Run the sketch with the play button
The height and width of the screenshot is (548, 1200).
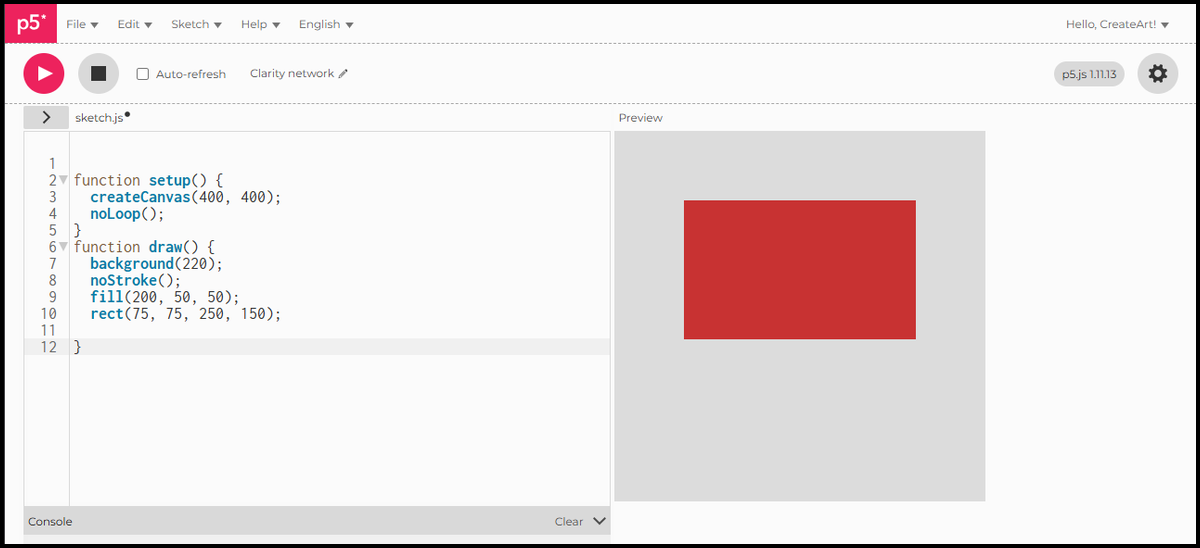pyautogui.click(x=44, y=73)
